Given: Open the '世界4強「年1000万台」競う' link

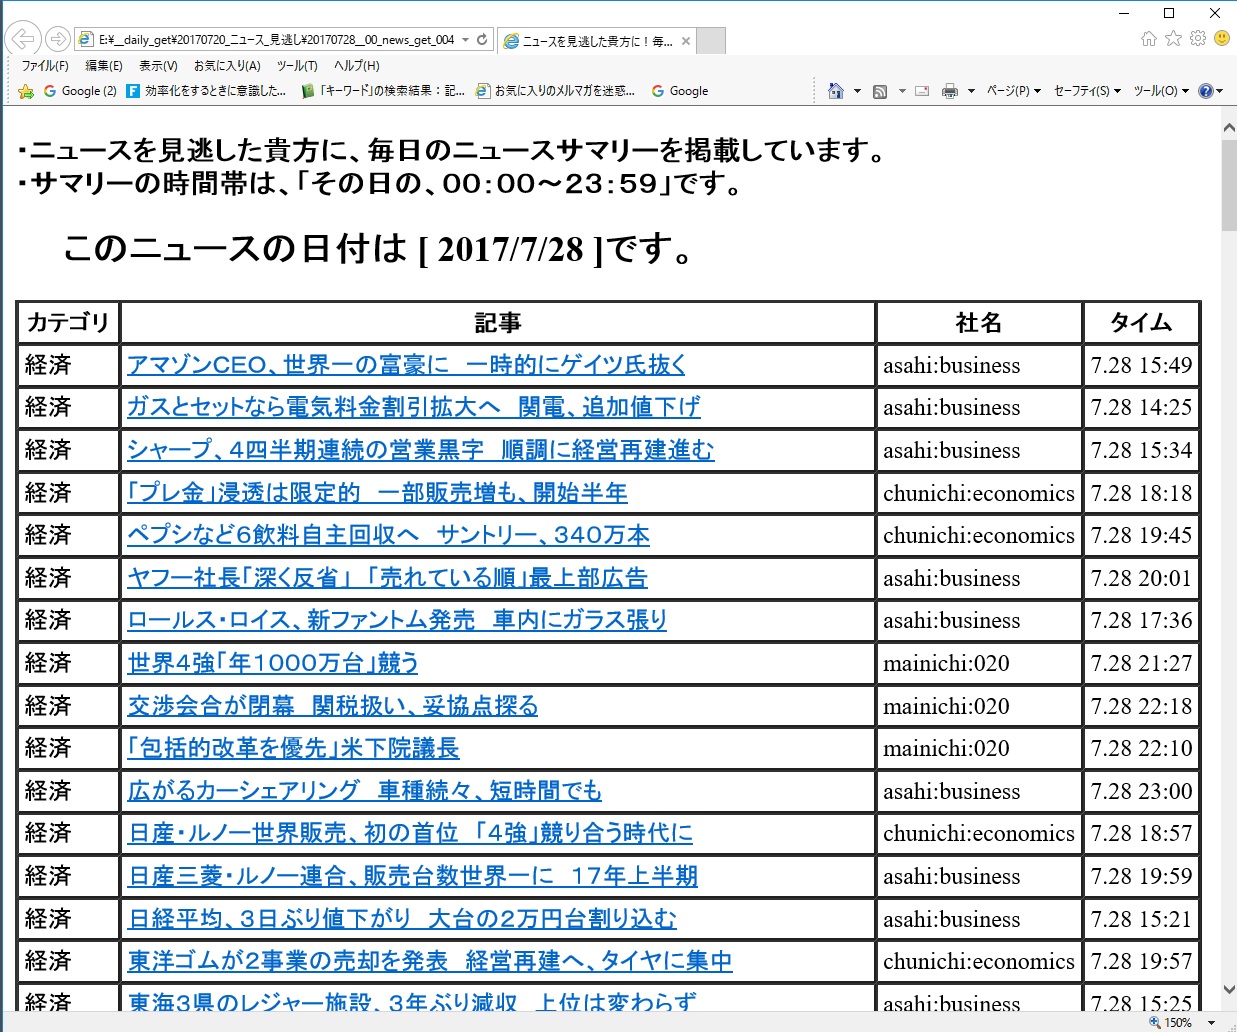Looking at the screenshot, I should (x=273, y=663).
